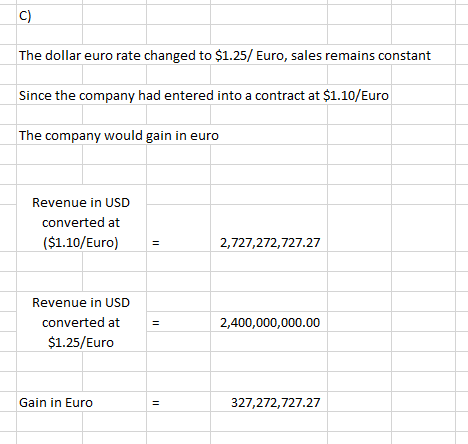
Task: Select the cell 'The company would gain in euro'
Action: [119, 135]
